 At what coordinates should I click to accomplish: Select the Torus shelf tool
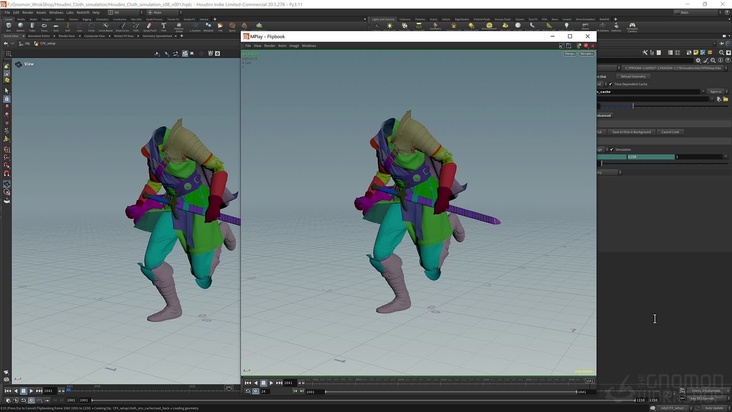tap(44, 27)
